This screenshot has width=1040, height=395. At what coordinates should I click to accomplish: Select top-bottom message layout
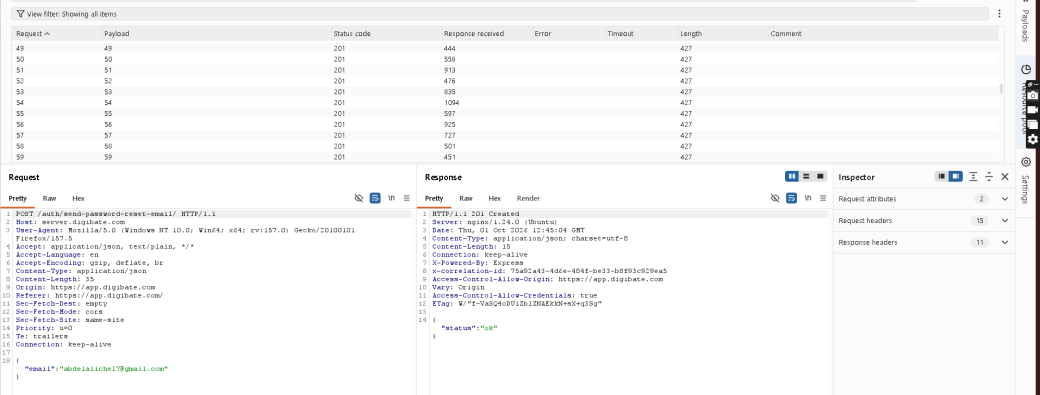[x=806, y=176]
